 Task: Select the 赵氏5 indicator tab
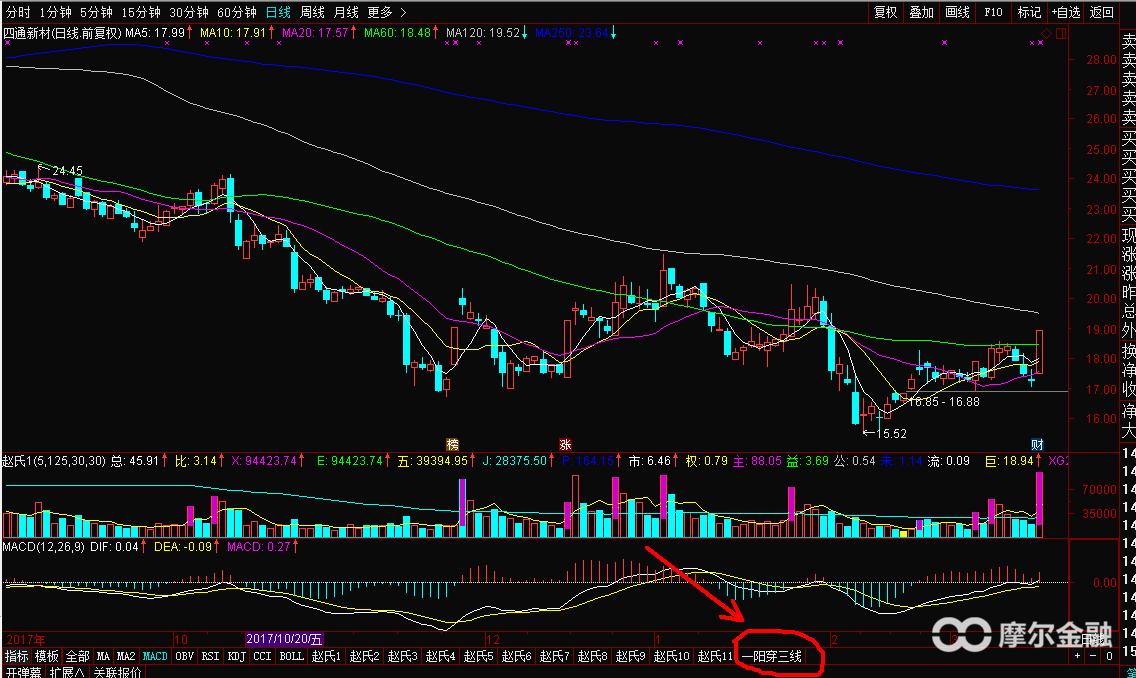tap(478, 656)
